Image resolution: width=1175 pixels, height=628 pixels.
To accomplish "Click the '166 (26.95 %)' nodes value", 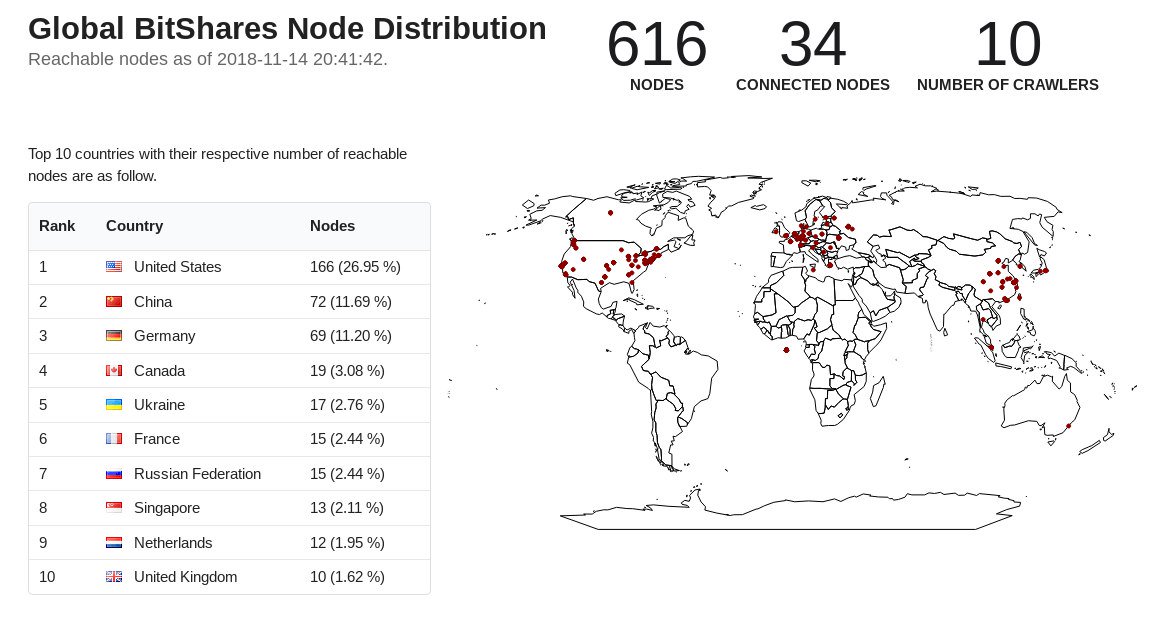I will 355,267.
